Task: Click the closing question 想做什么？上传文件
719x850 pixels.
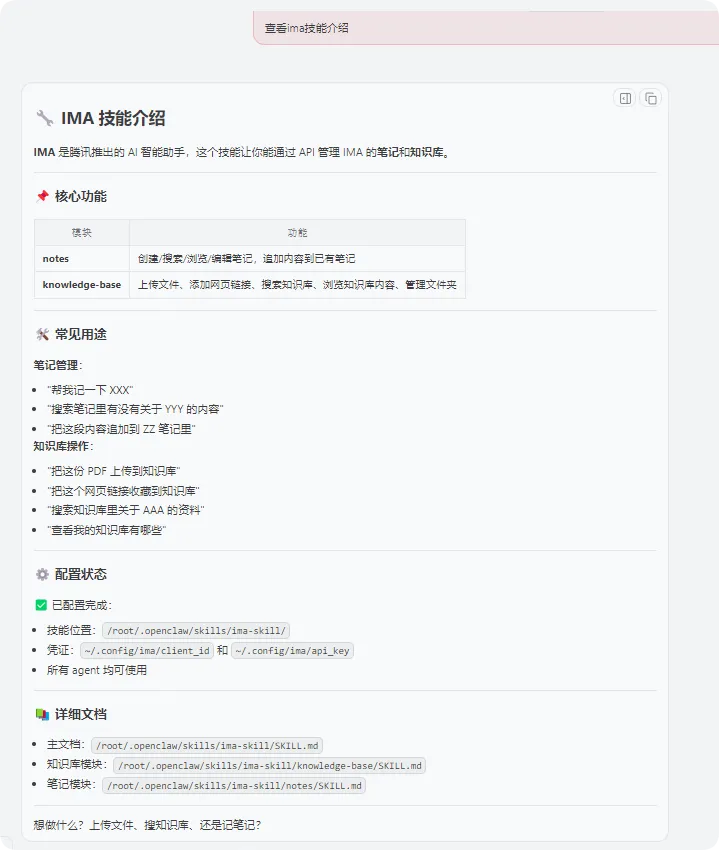Action: coord(147,825)
